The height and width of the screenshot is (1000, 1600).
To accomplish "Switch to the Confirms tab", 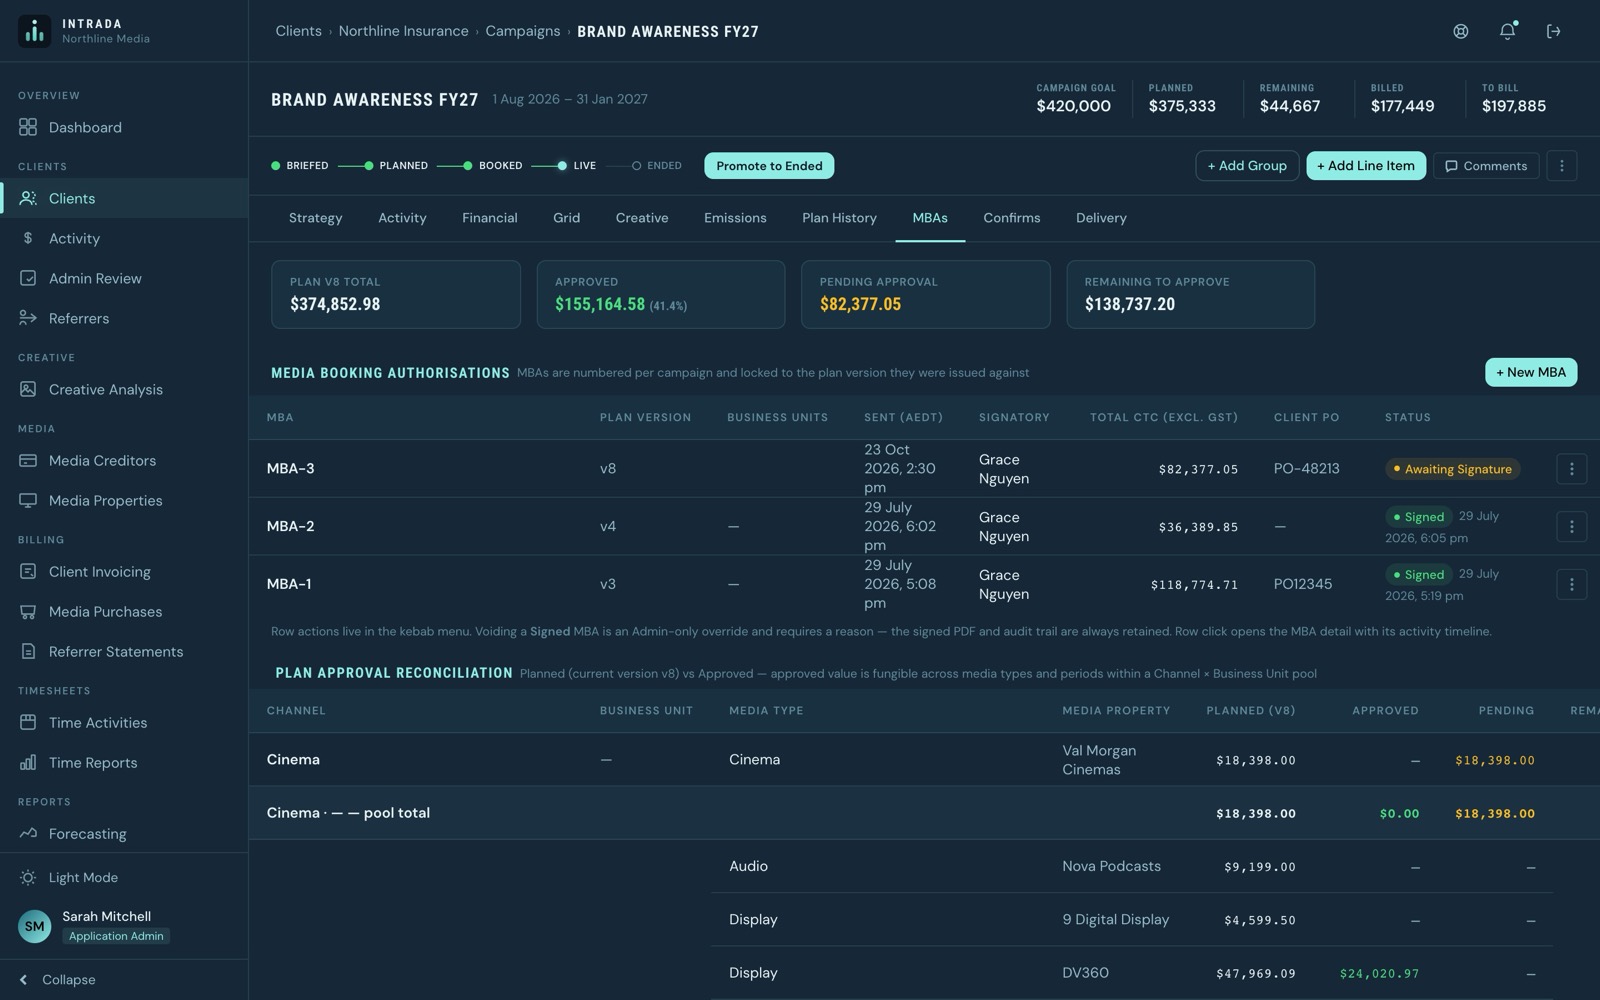I will coord(1011,218).
